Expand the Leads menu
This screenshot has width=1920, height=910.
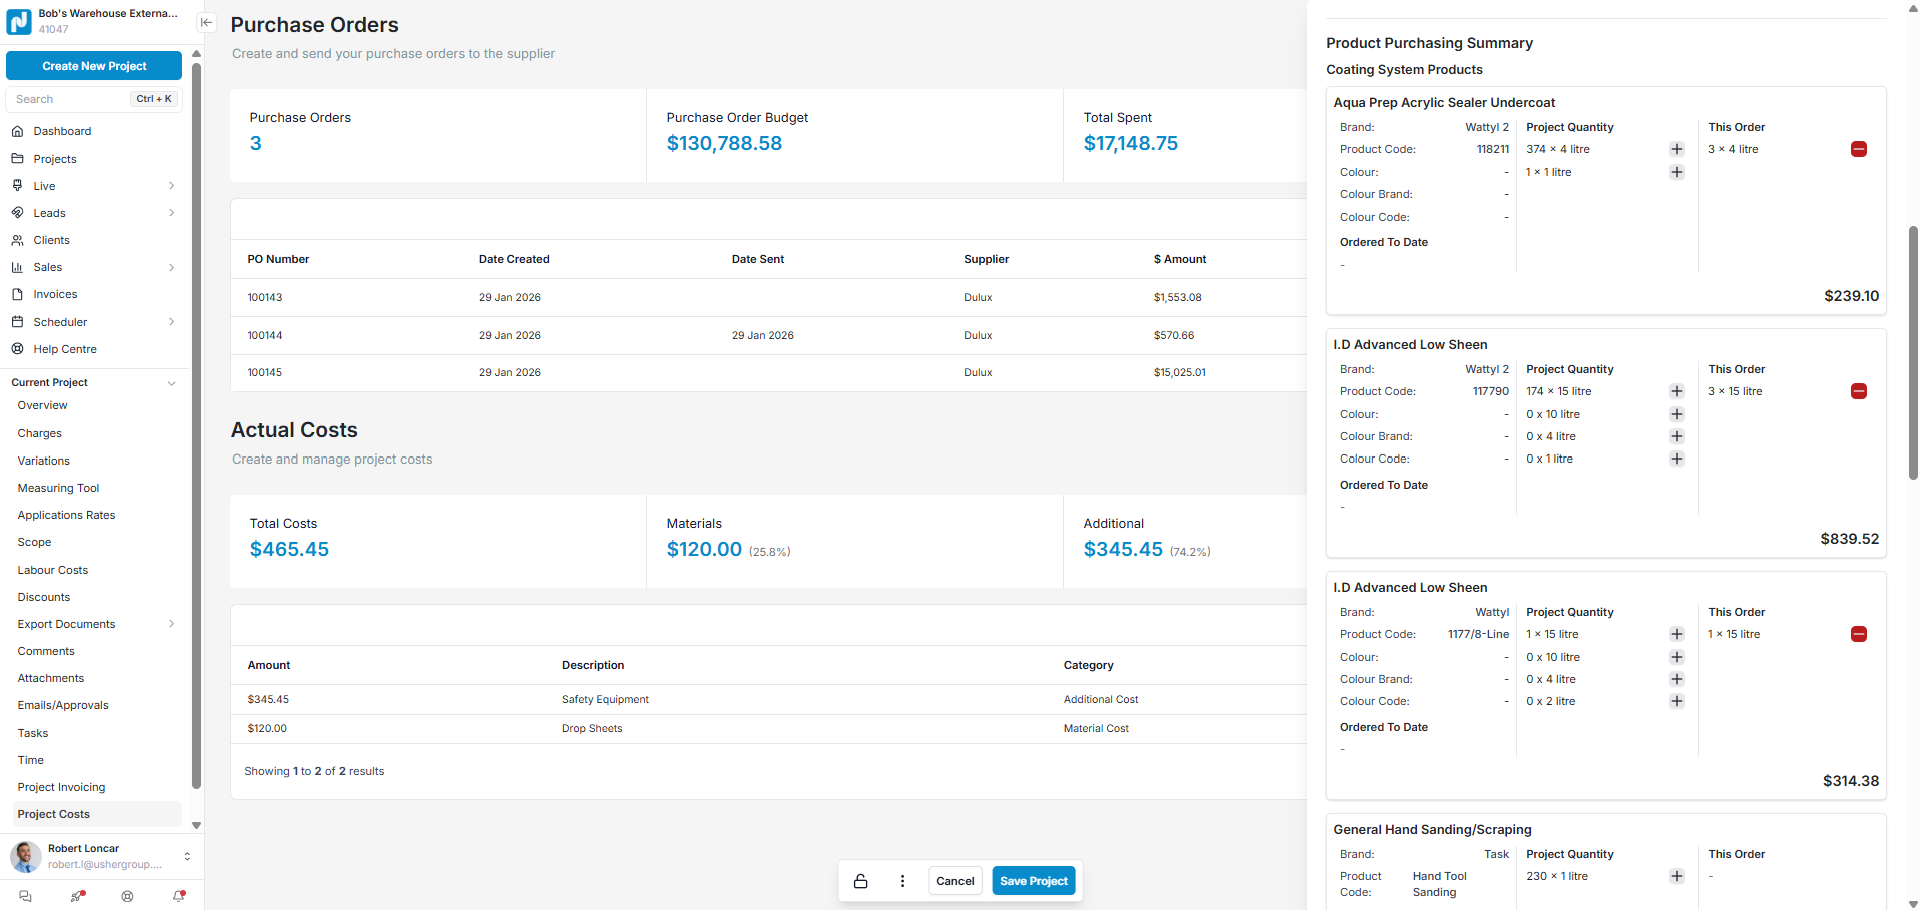171,213
